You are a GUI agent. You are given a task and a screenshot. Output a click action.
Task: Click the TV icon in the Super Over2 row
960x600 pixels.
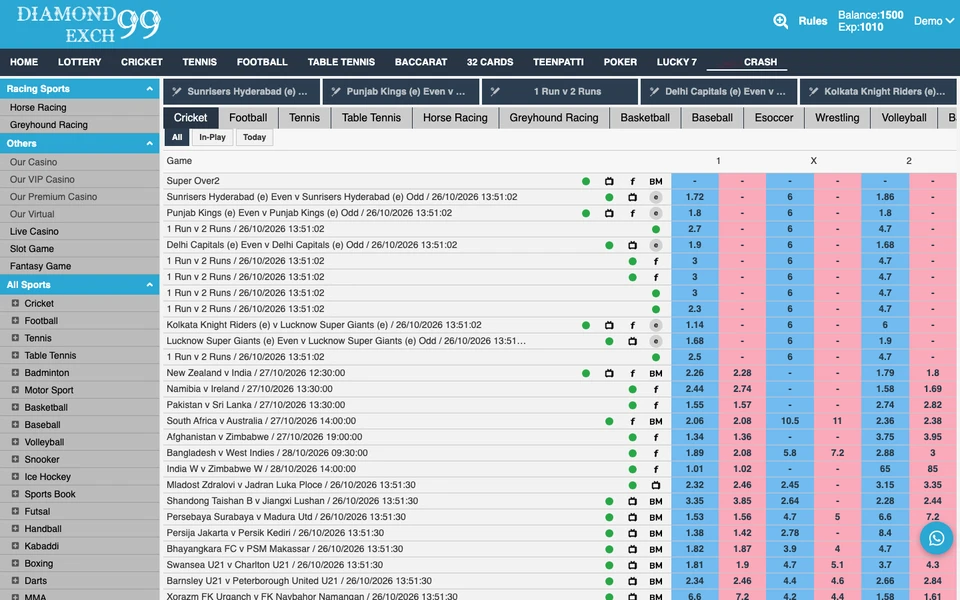pyautogui.click(x=609, y=181)
